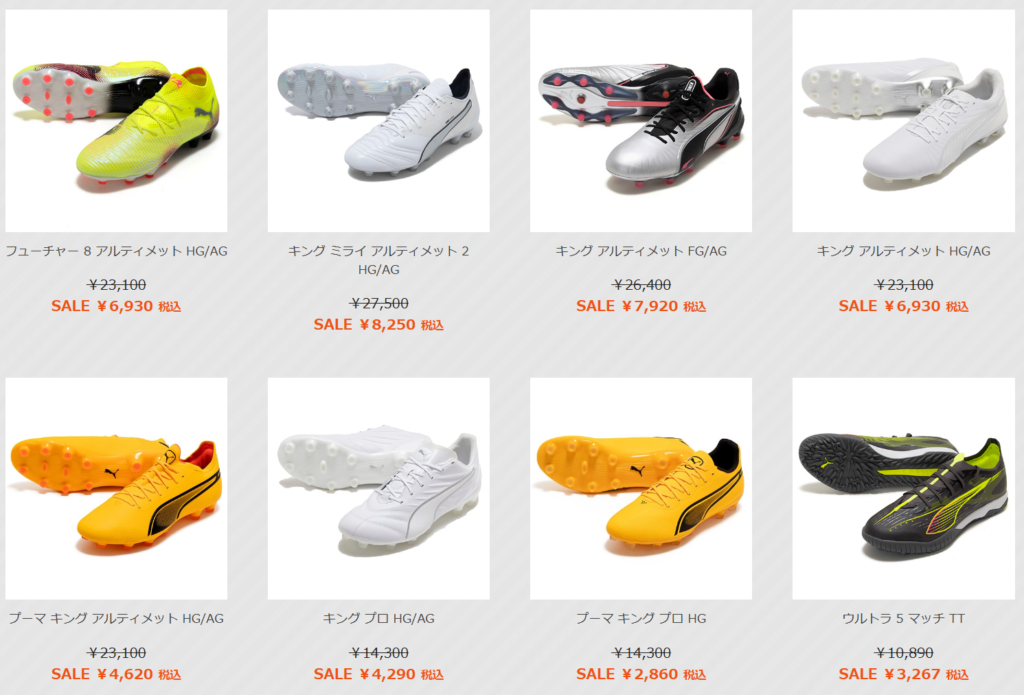The height and width of the screenshot is (695, 1024).
Task: Select the black Ultra 5 Match TT image
Action: [904, 489]
